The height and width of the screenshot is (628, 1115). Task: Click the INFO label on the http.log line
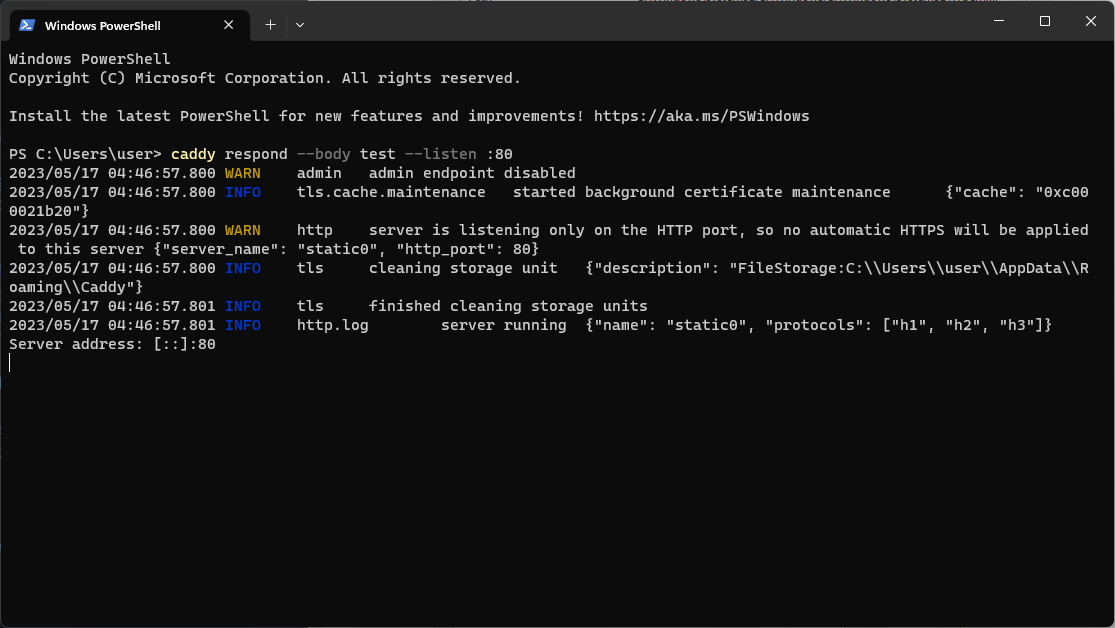point(242,324)
